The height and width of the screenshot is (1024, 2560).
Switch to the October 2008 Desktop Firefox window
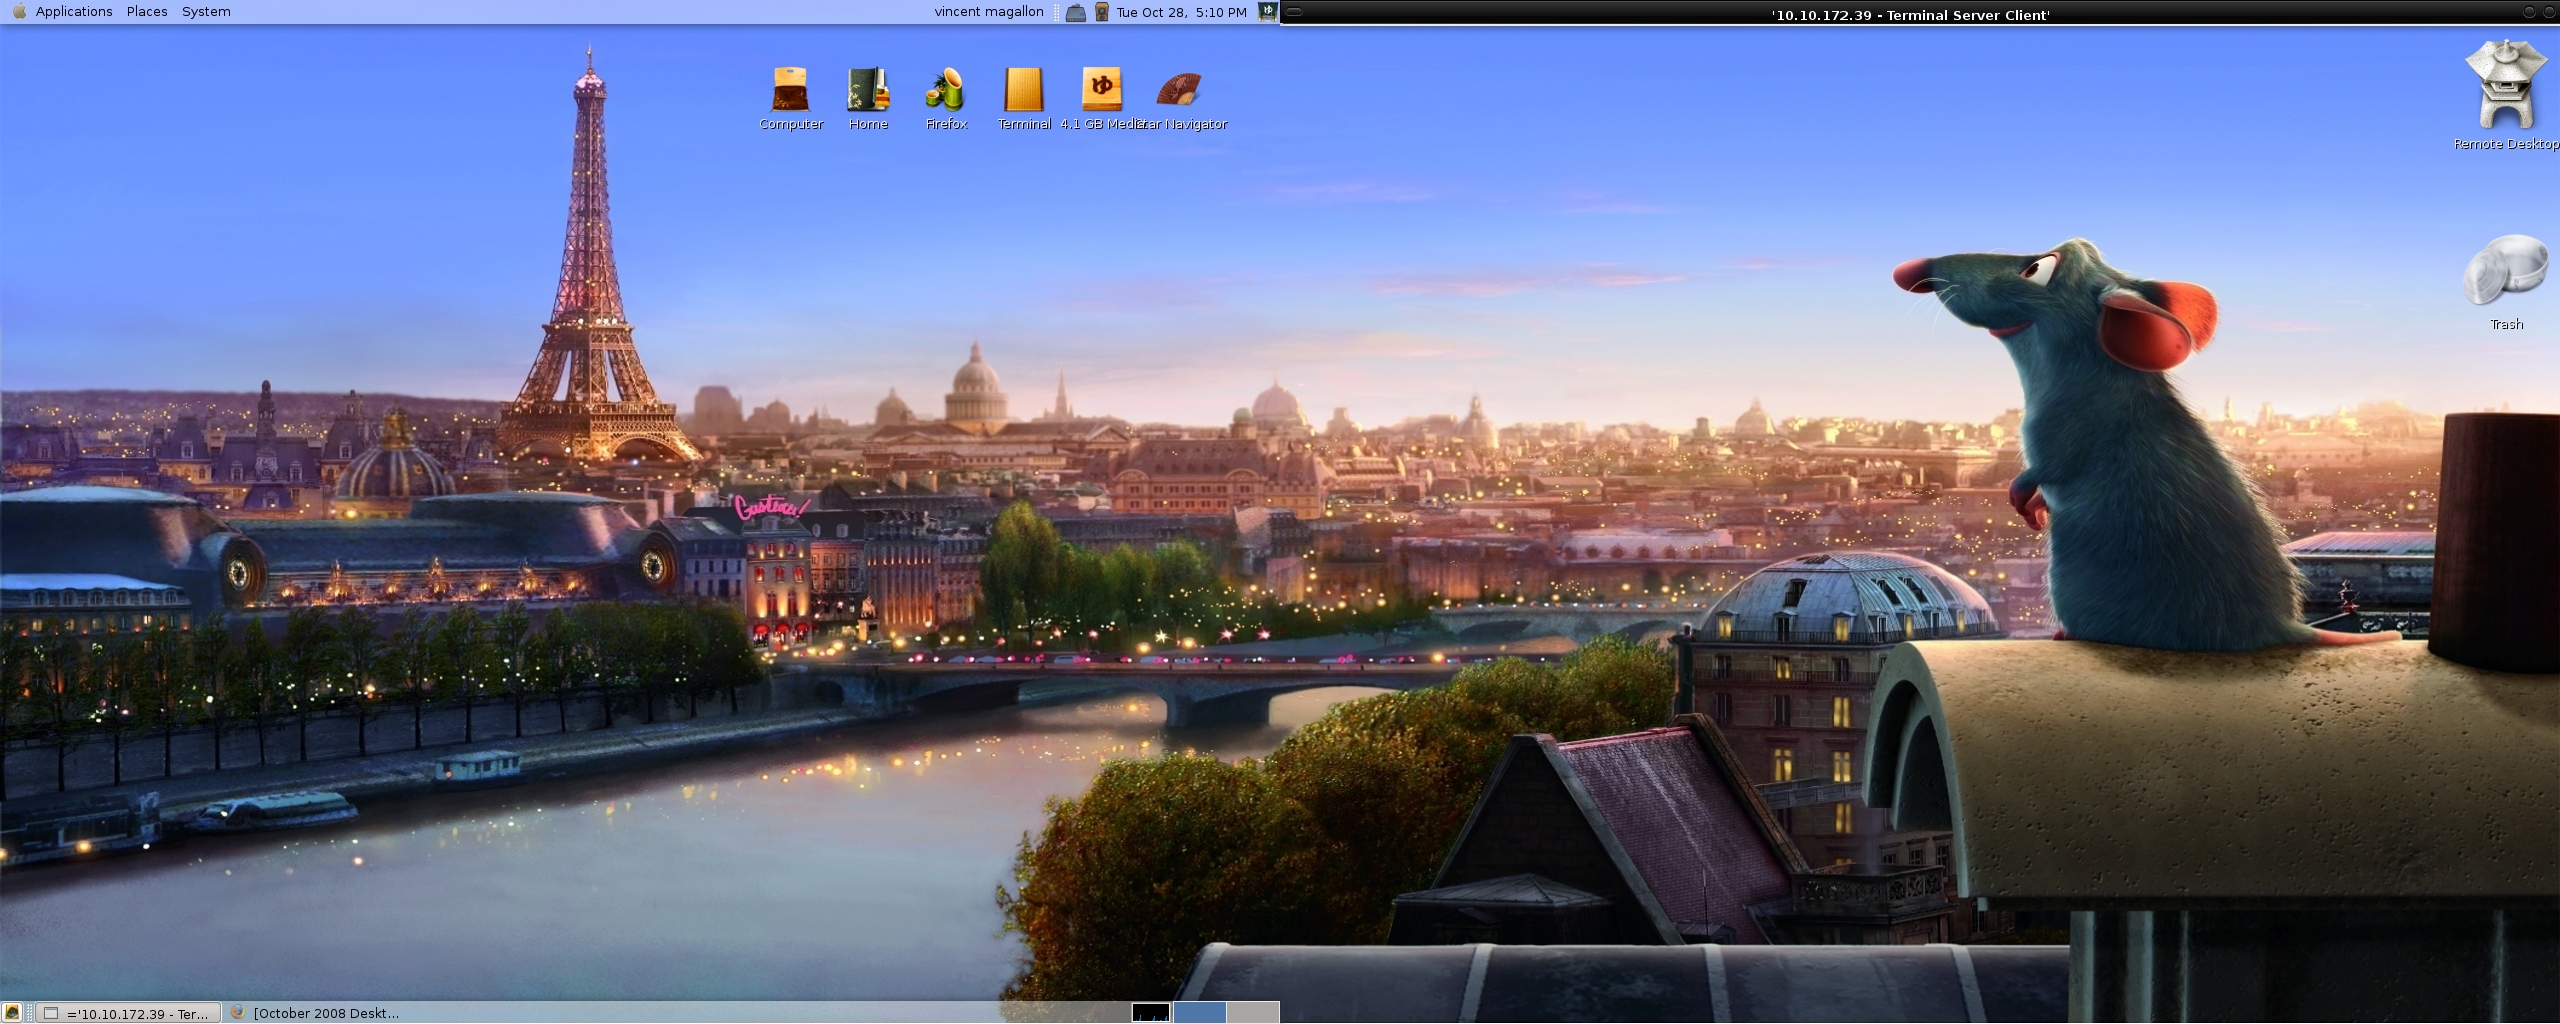315,1013
